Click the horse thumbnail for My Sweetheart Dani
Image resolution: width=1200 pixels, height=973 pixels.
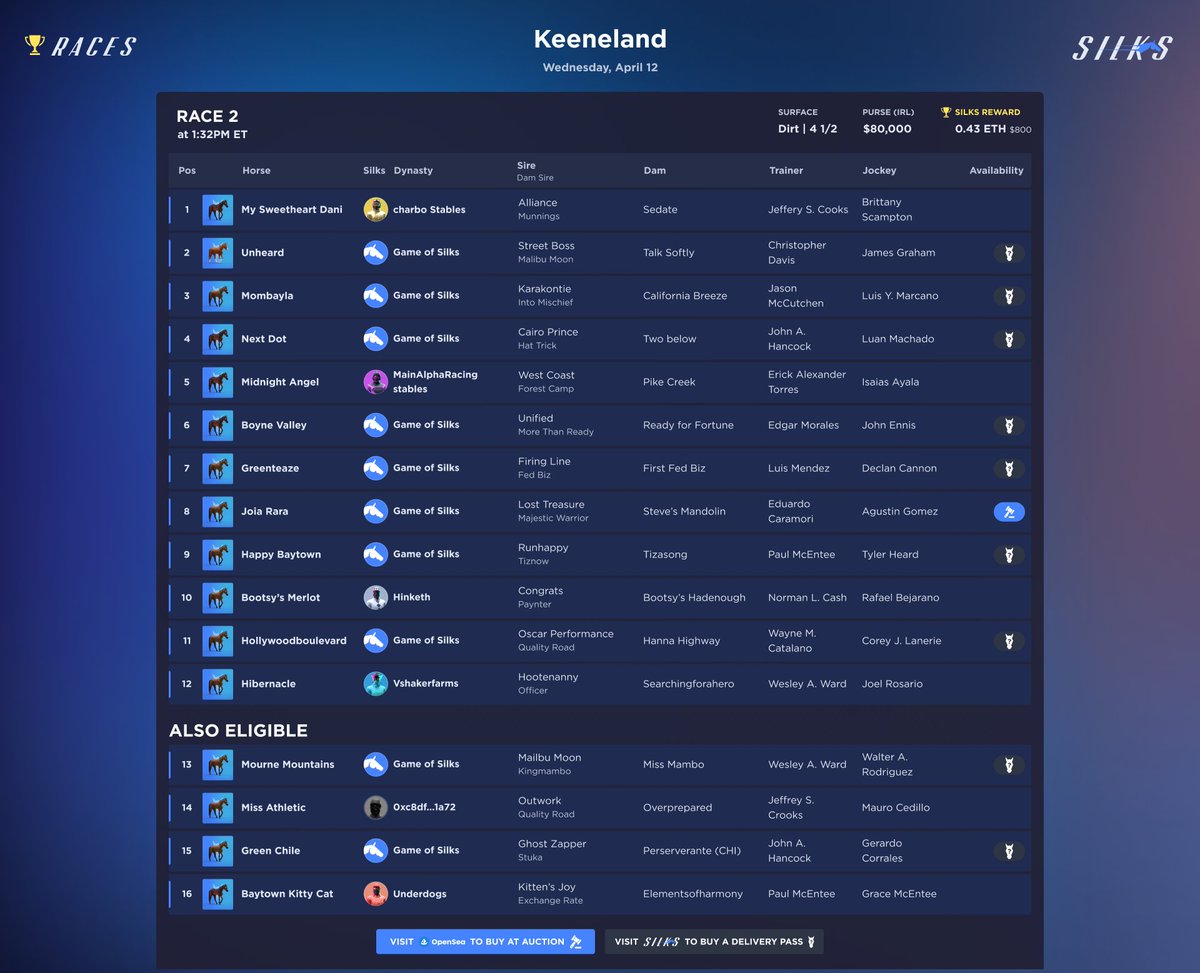click(217, 210)
